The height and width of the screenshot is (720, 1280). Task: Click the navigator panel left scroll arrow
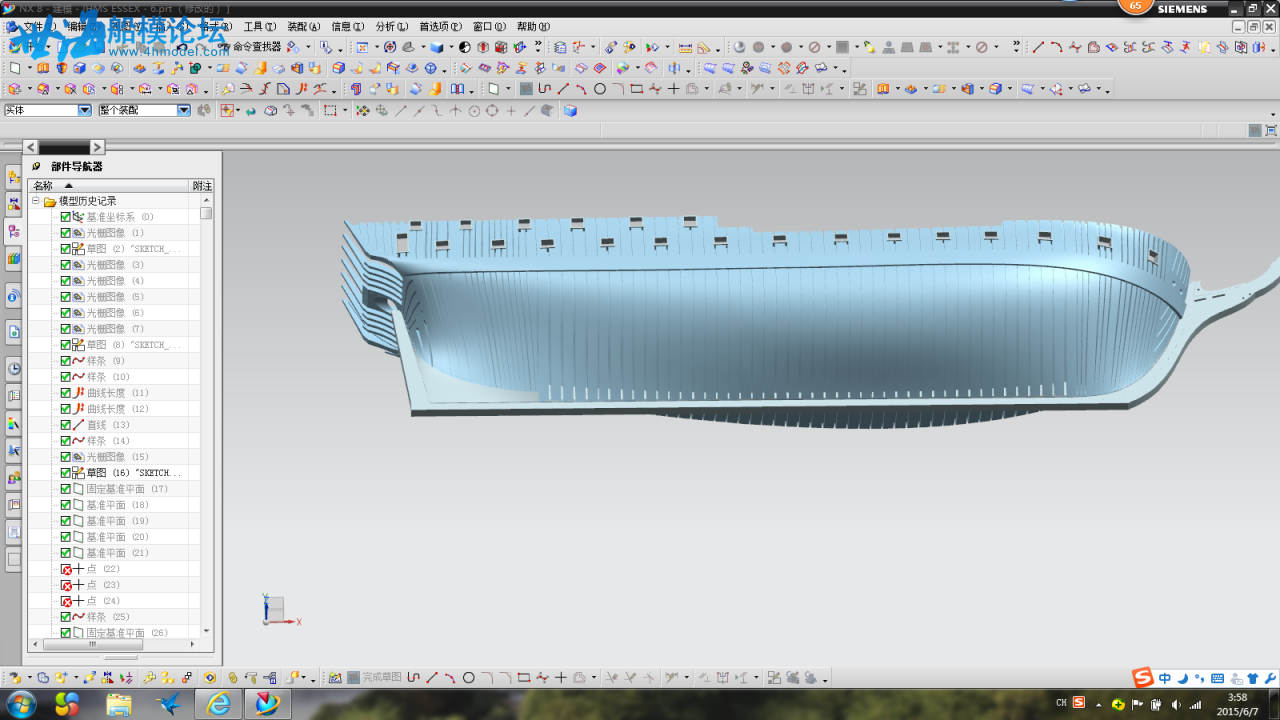tap(30, 147)
